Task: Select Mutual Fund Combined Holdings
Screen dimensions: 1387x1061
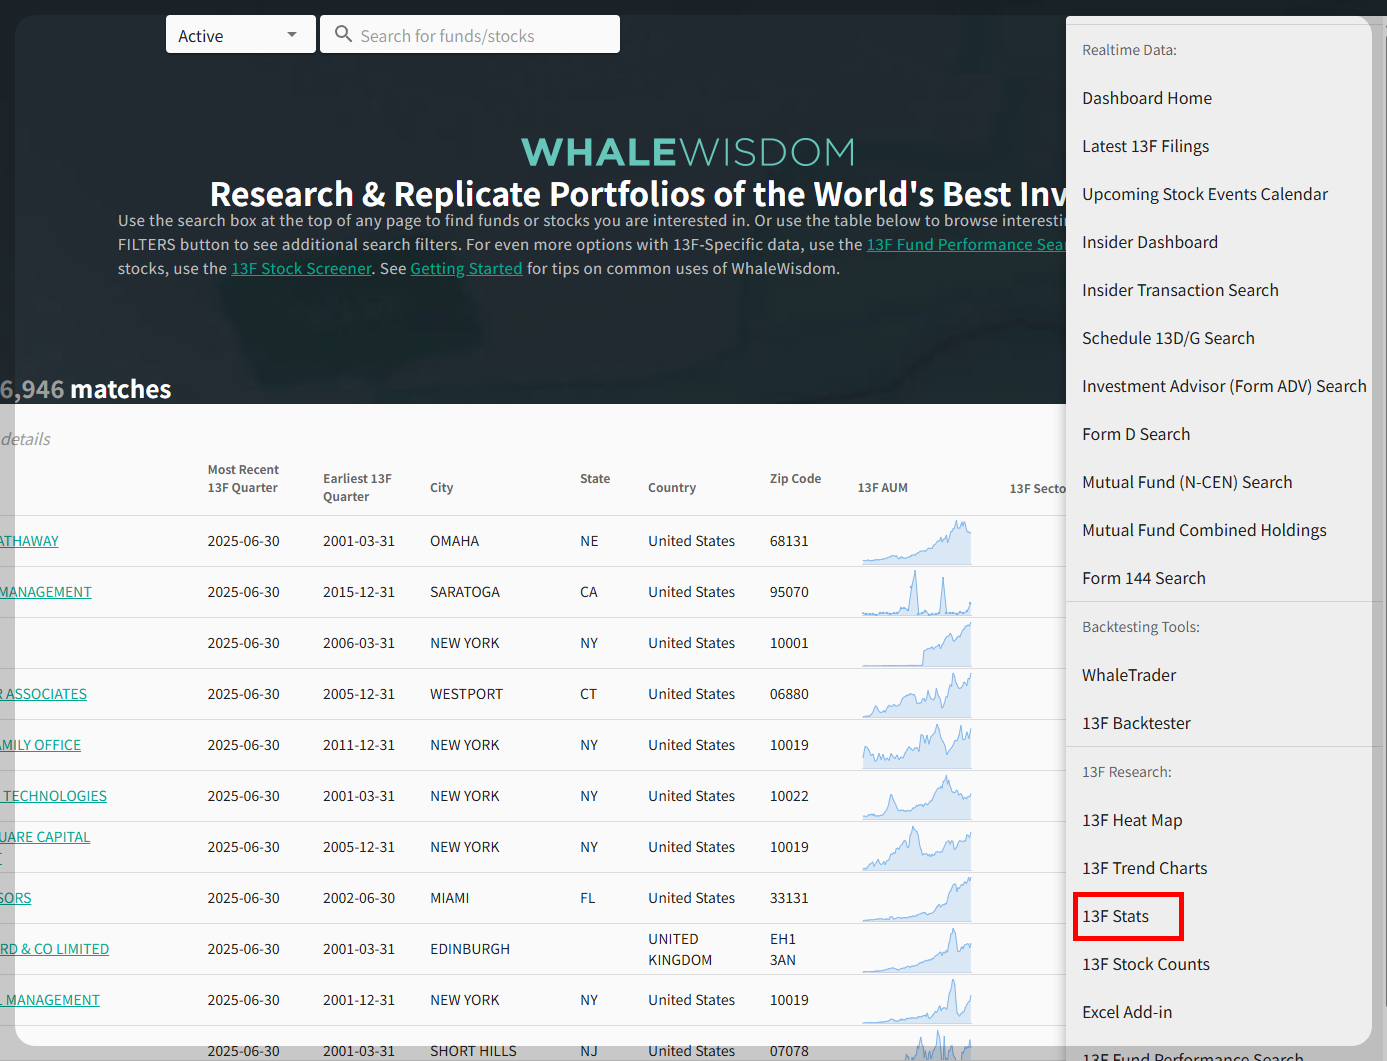Action: [1204, 530]
